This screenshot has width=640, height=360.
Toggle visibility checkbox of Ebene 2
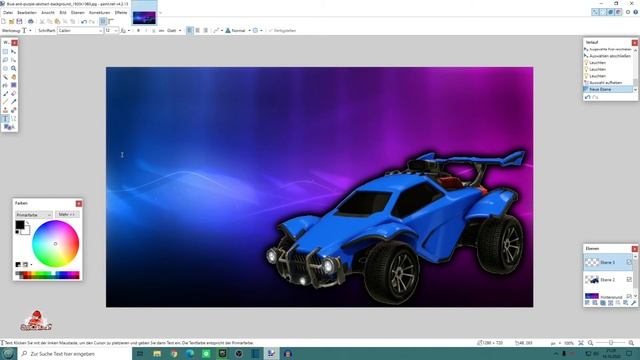click(629, 280)
